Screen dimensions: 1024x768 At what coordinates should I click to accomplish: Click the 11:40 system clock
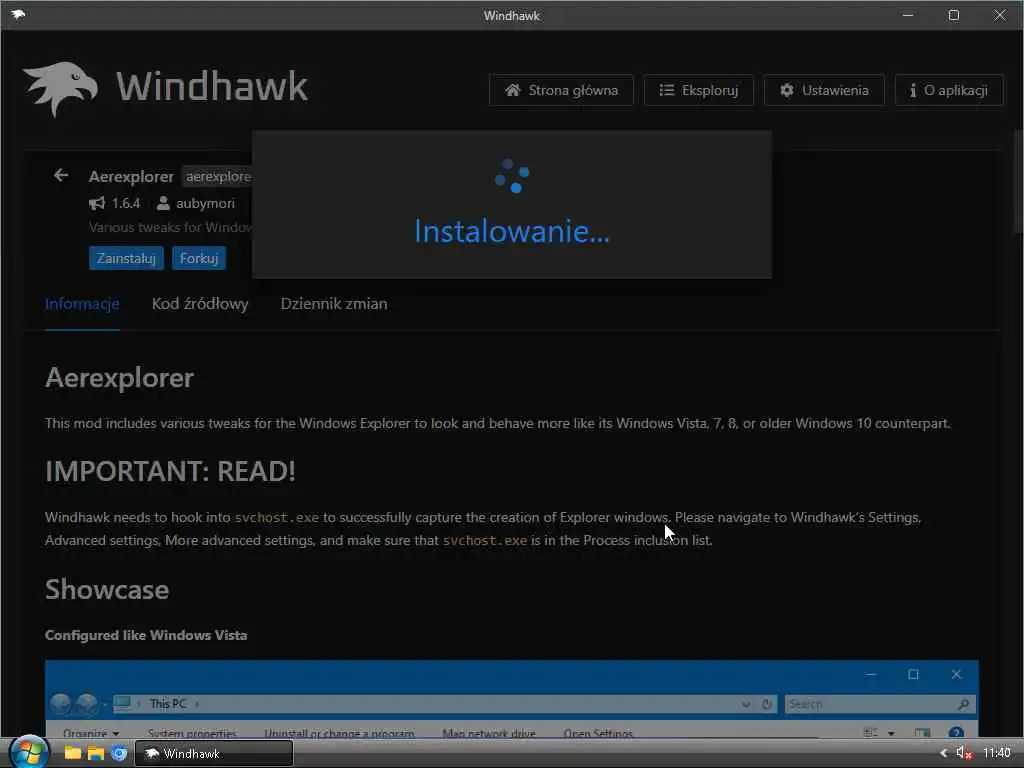pos(997,753)
